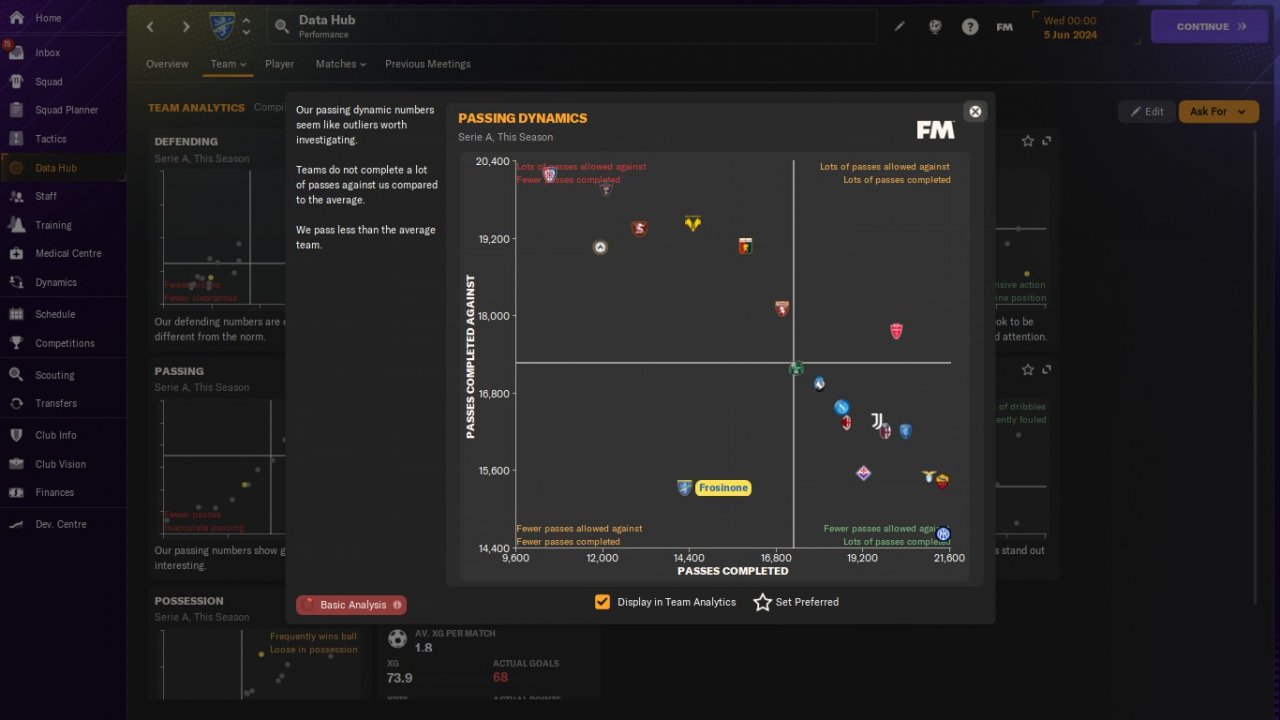1280x720 pixels.
Task: Click the Data Hub search field
Action: point(571,27)
